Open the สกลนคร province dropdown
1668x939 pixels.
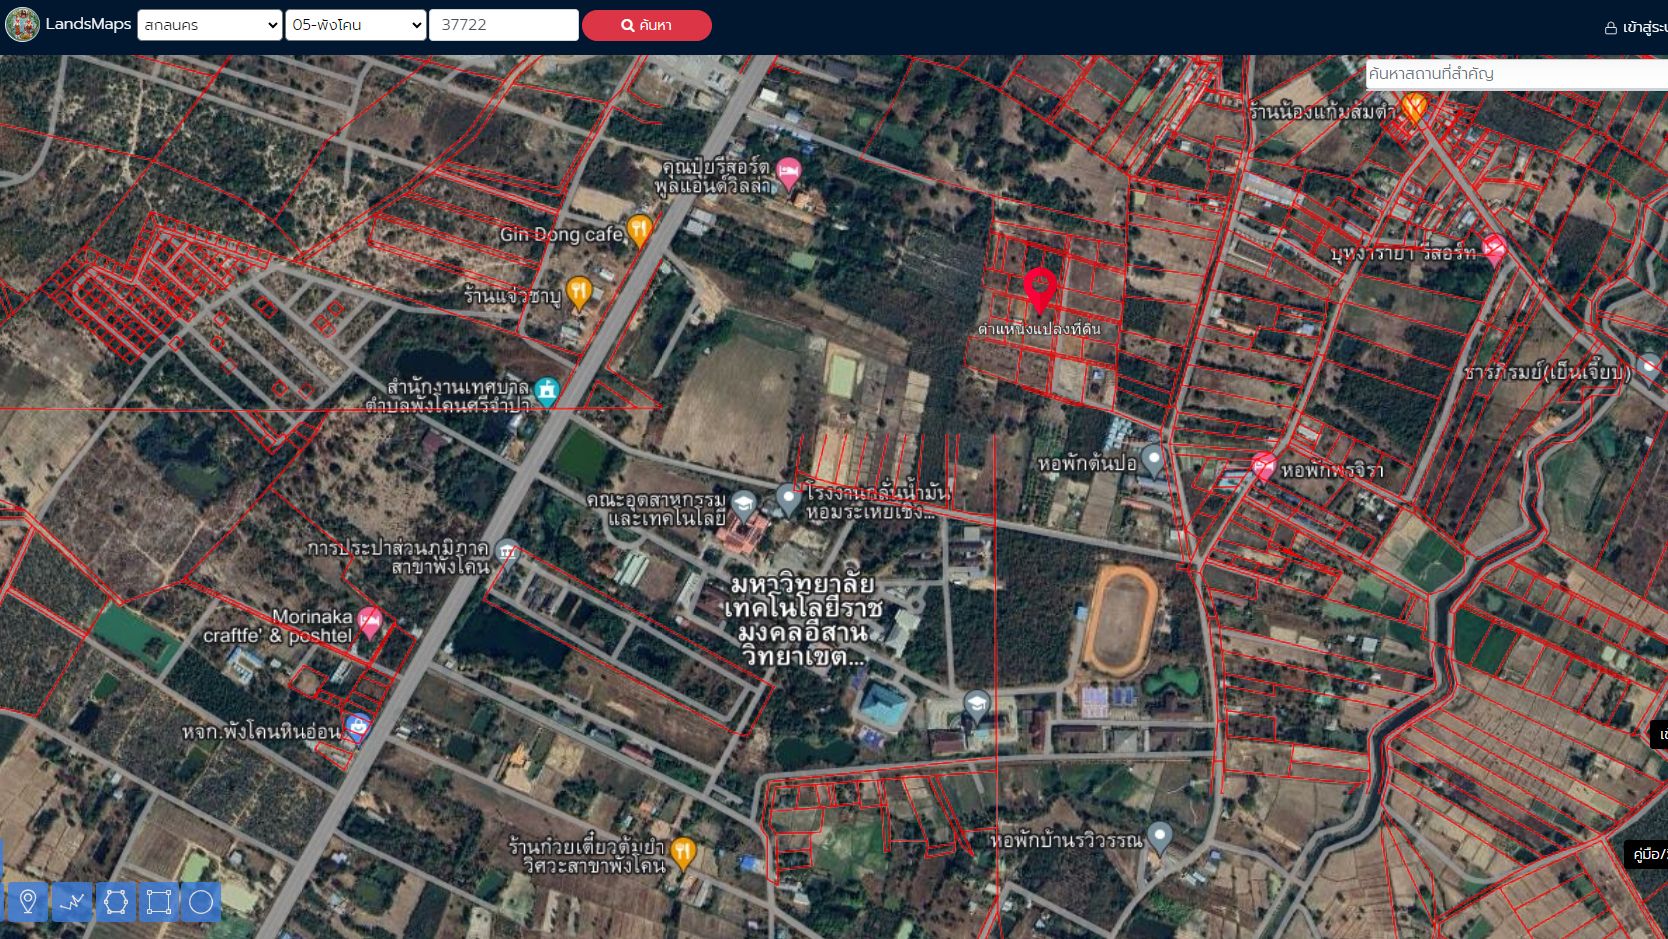pyautogui.click(x=209, y=25)
